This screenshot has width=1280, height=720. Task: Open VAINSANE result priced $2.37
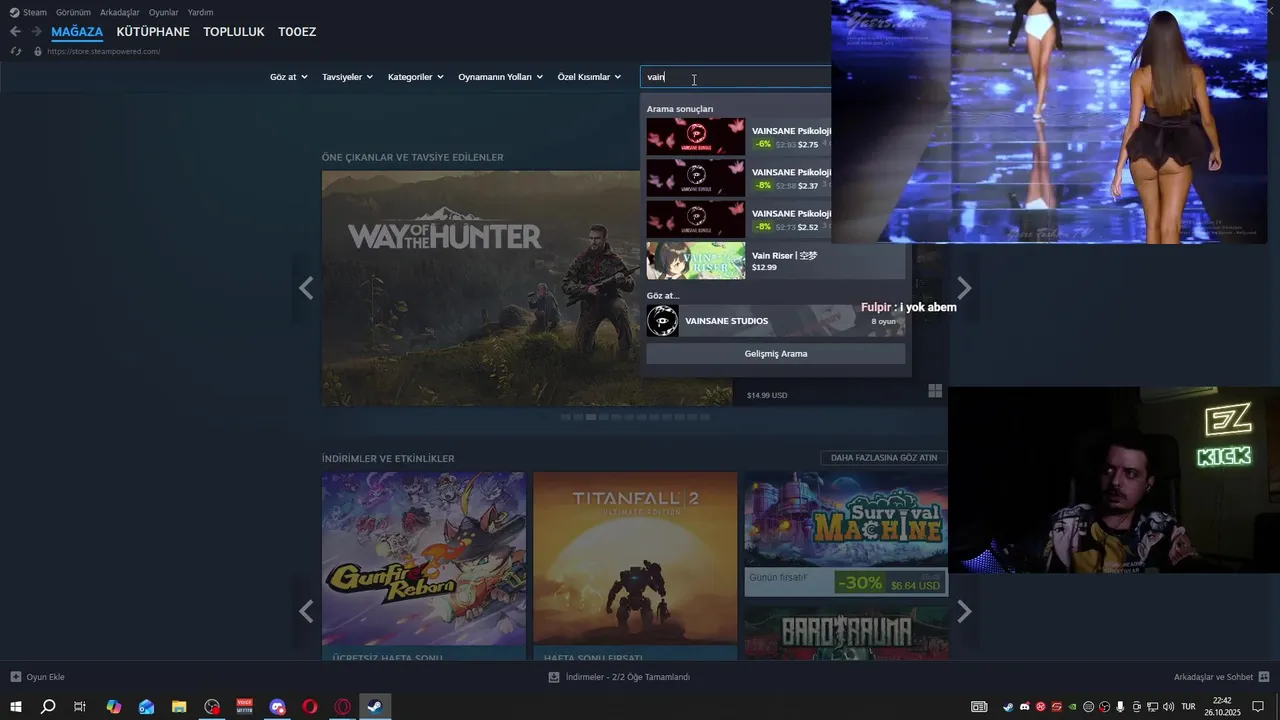738,178
